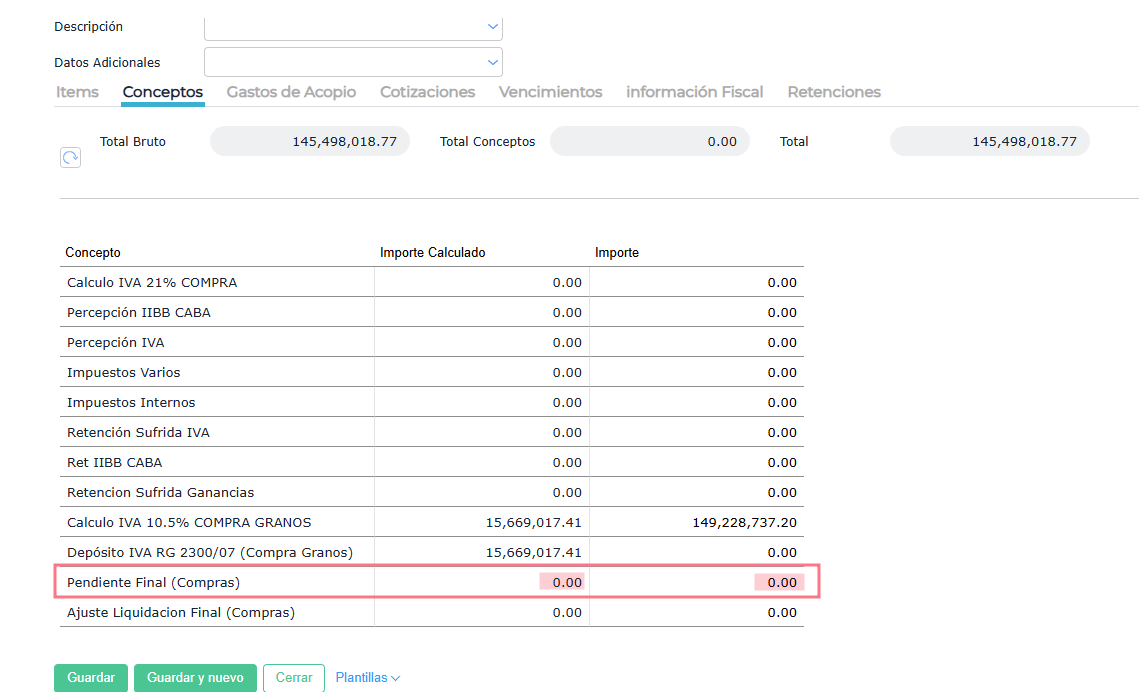
Task: Open the Plantillas dropdown menu
Action: coord(367,678)
